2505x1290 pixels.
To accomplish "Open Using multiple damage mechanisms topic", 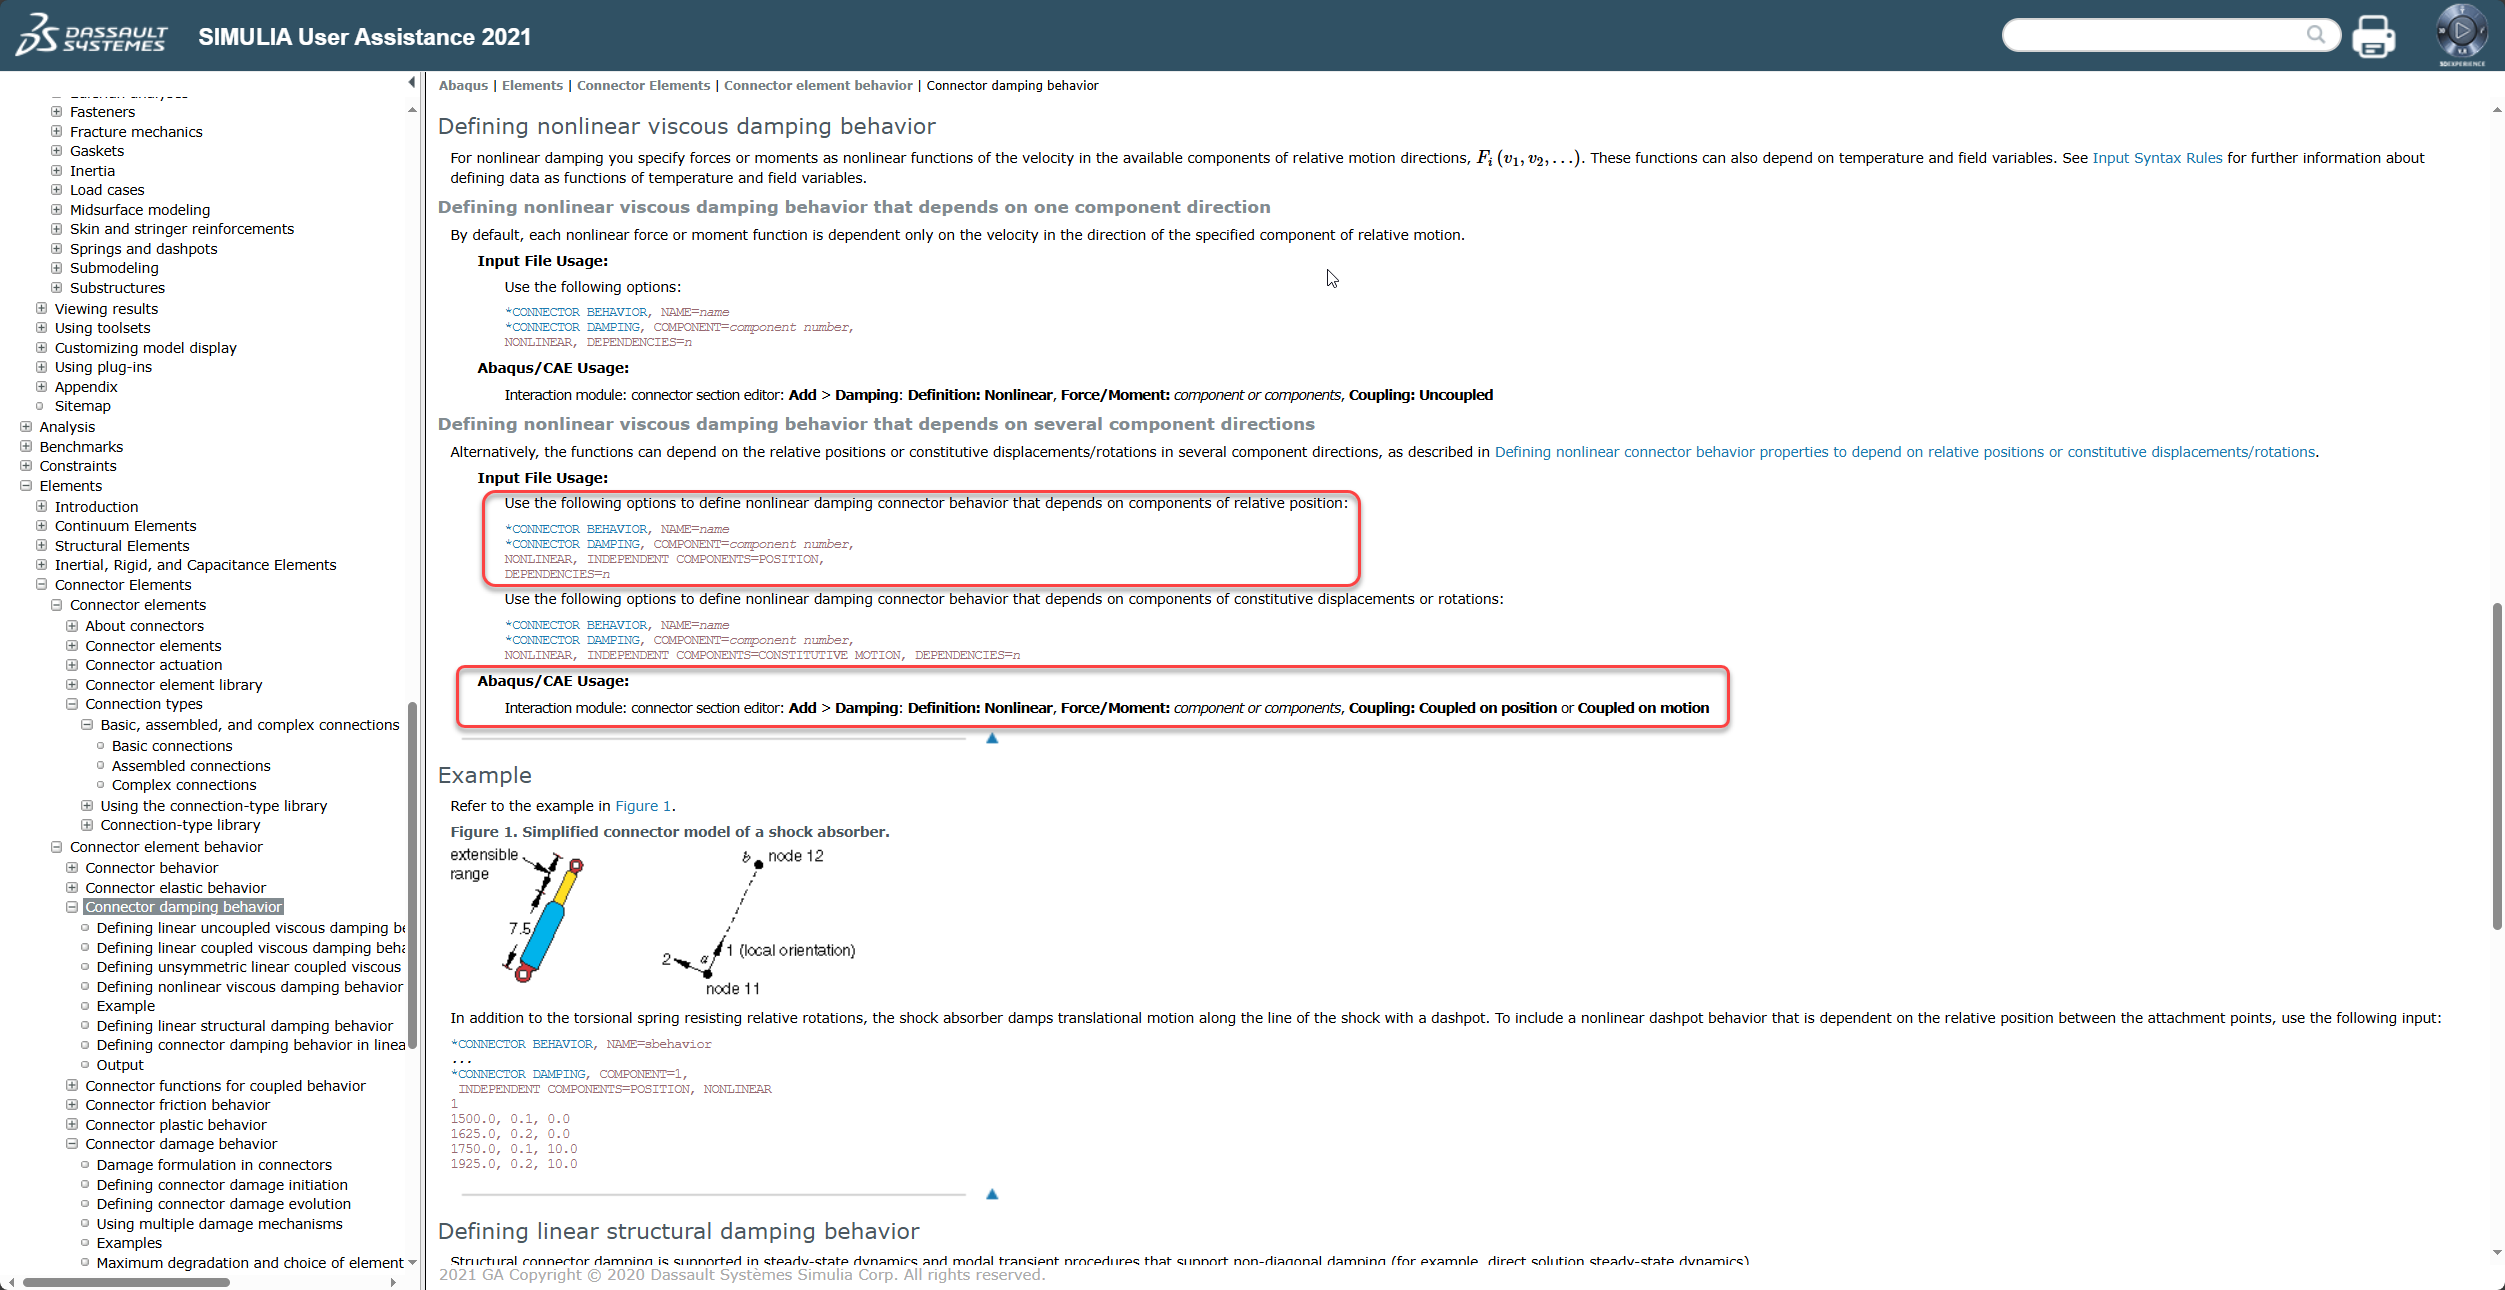I will click(x=219, y=1224).
